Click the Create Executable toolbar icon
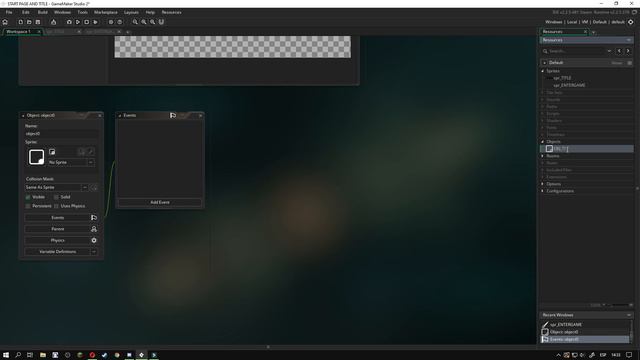This screenshot has width=640, height=360. [x=53, y=22]
